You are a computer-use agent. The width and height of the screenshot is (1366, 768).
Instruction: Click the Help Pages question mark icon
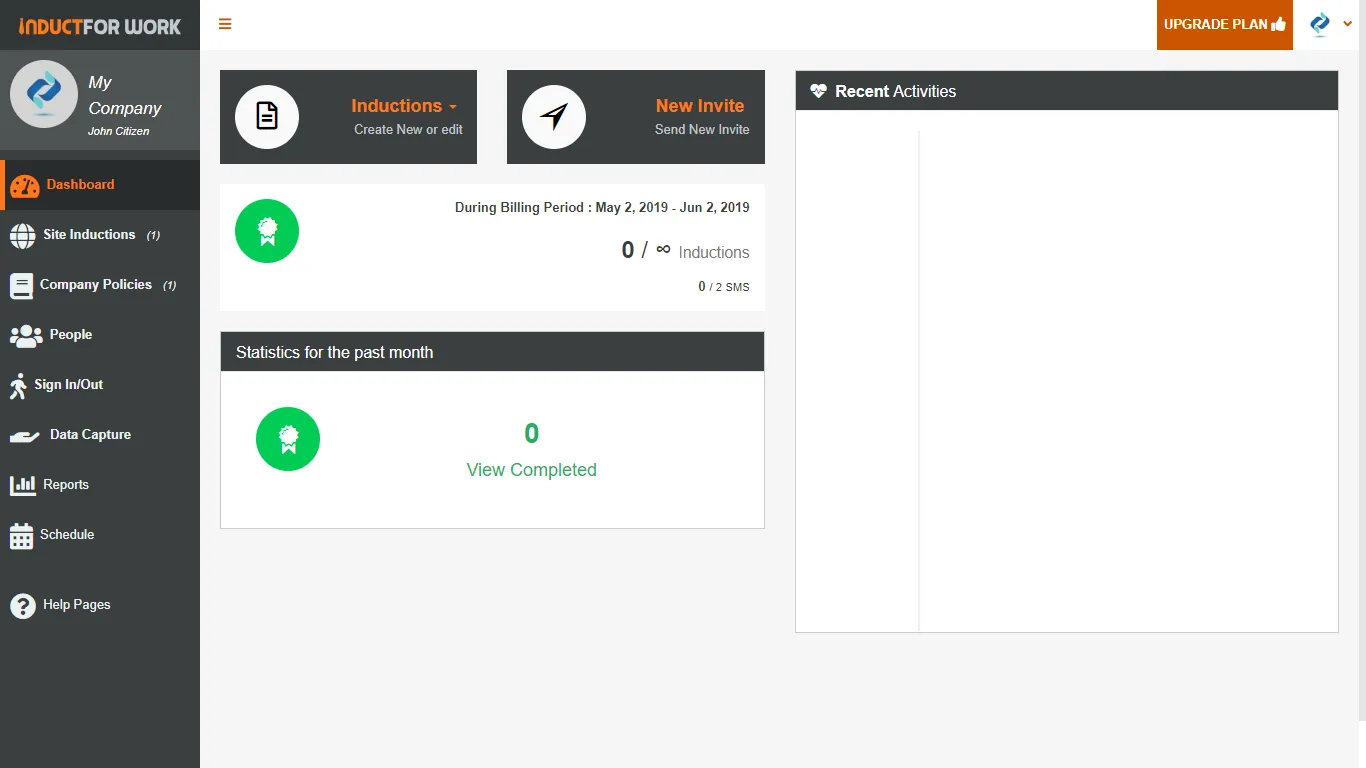click(x=22, y=606)
